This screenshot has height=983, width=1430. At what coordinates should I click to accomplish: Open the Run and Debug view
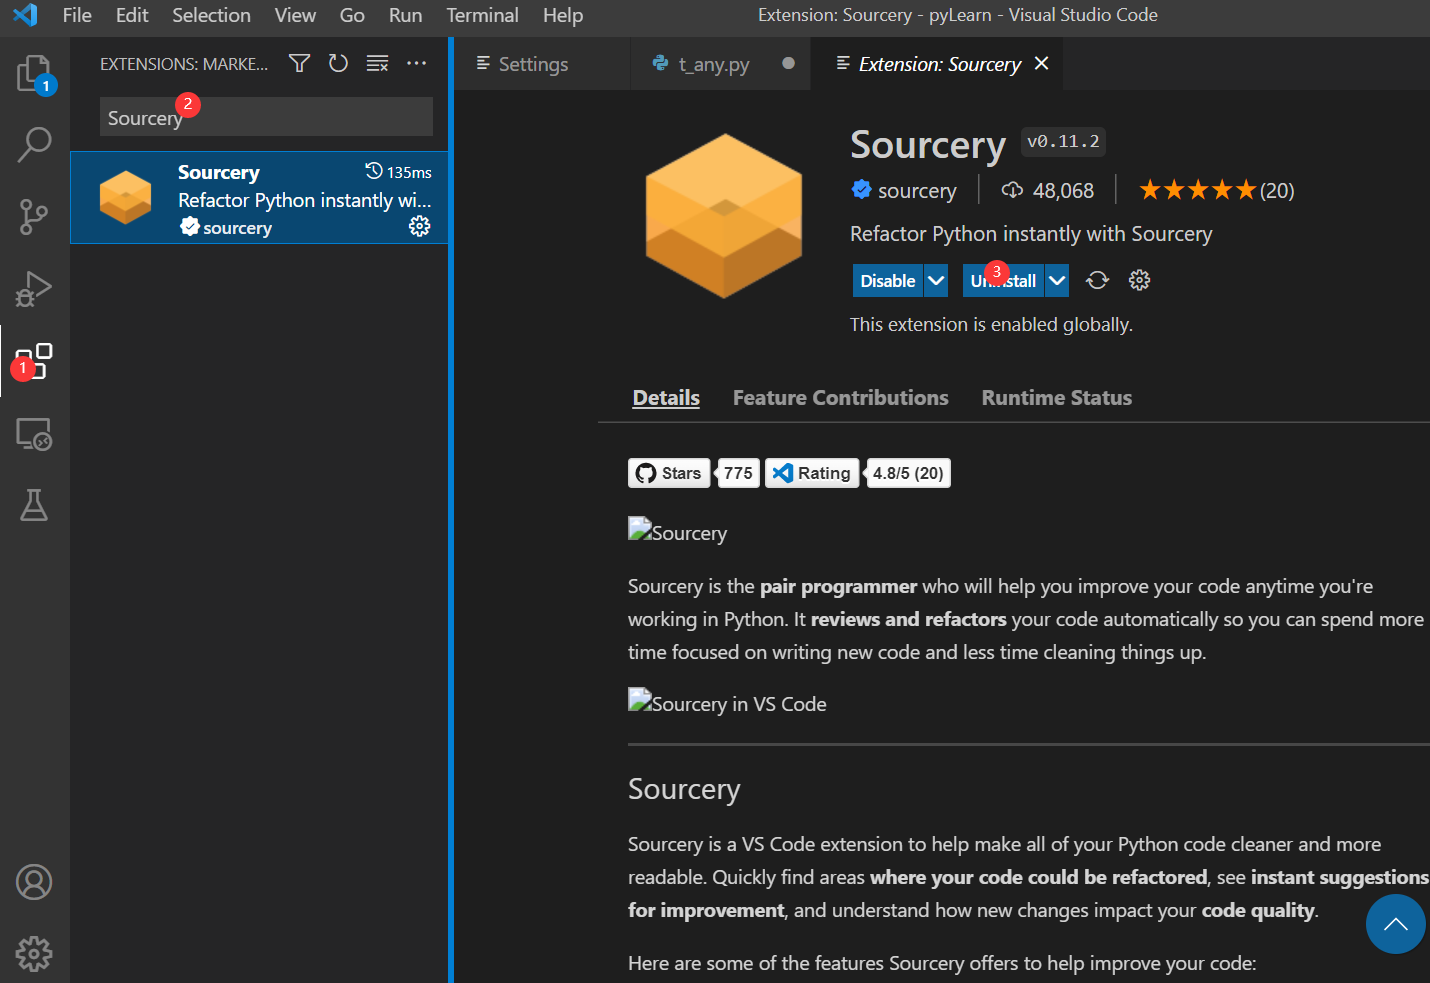tap(34, 289)
